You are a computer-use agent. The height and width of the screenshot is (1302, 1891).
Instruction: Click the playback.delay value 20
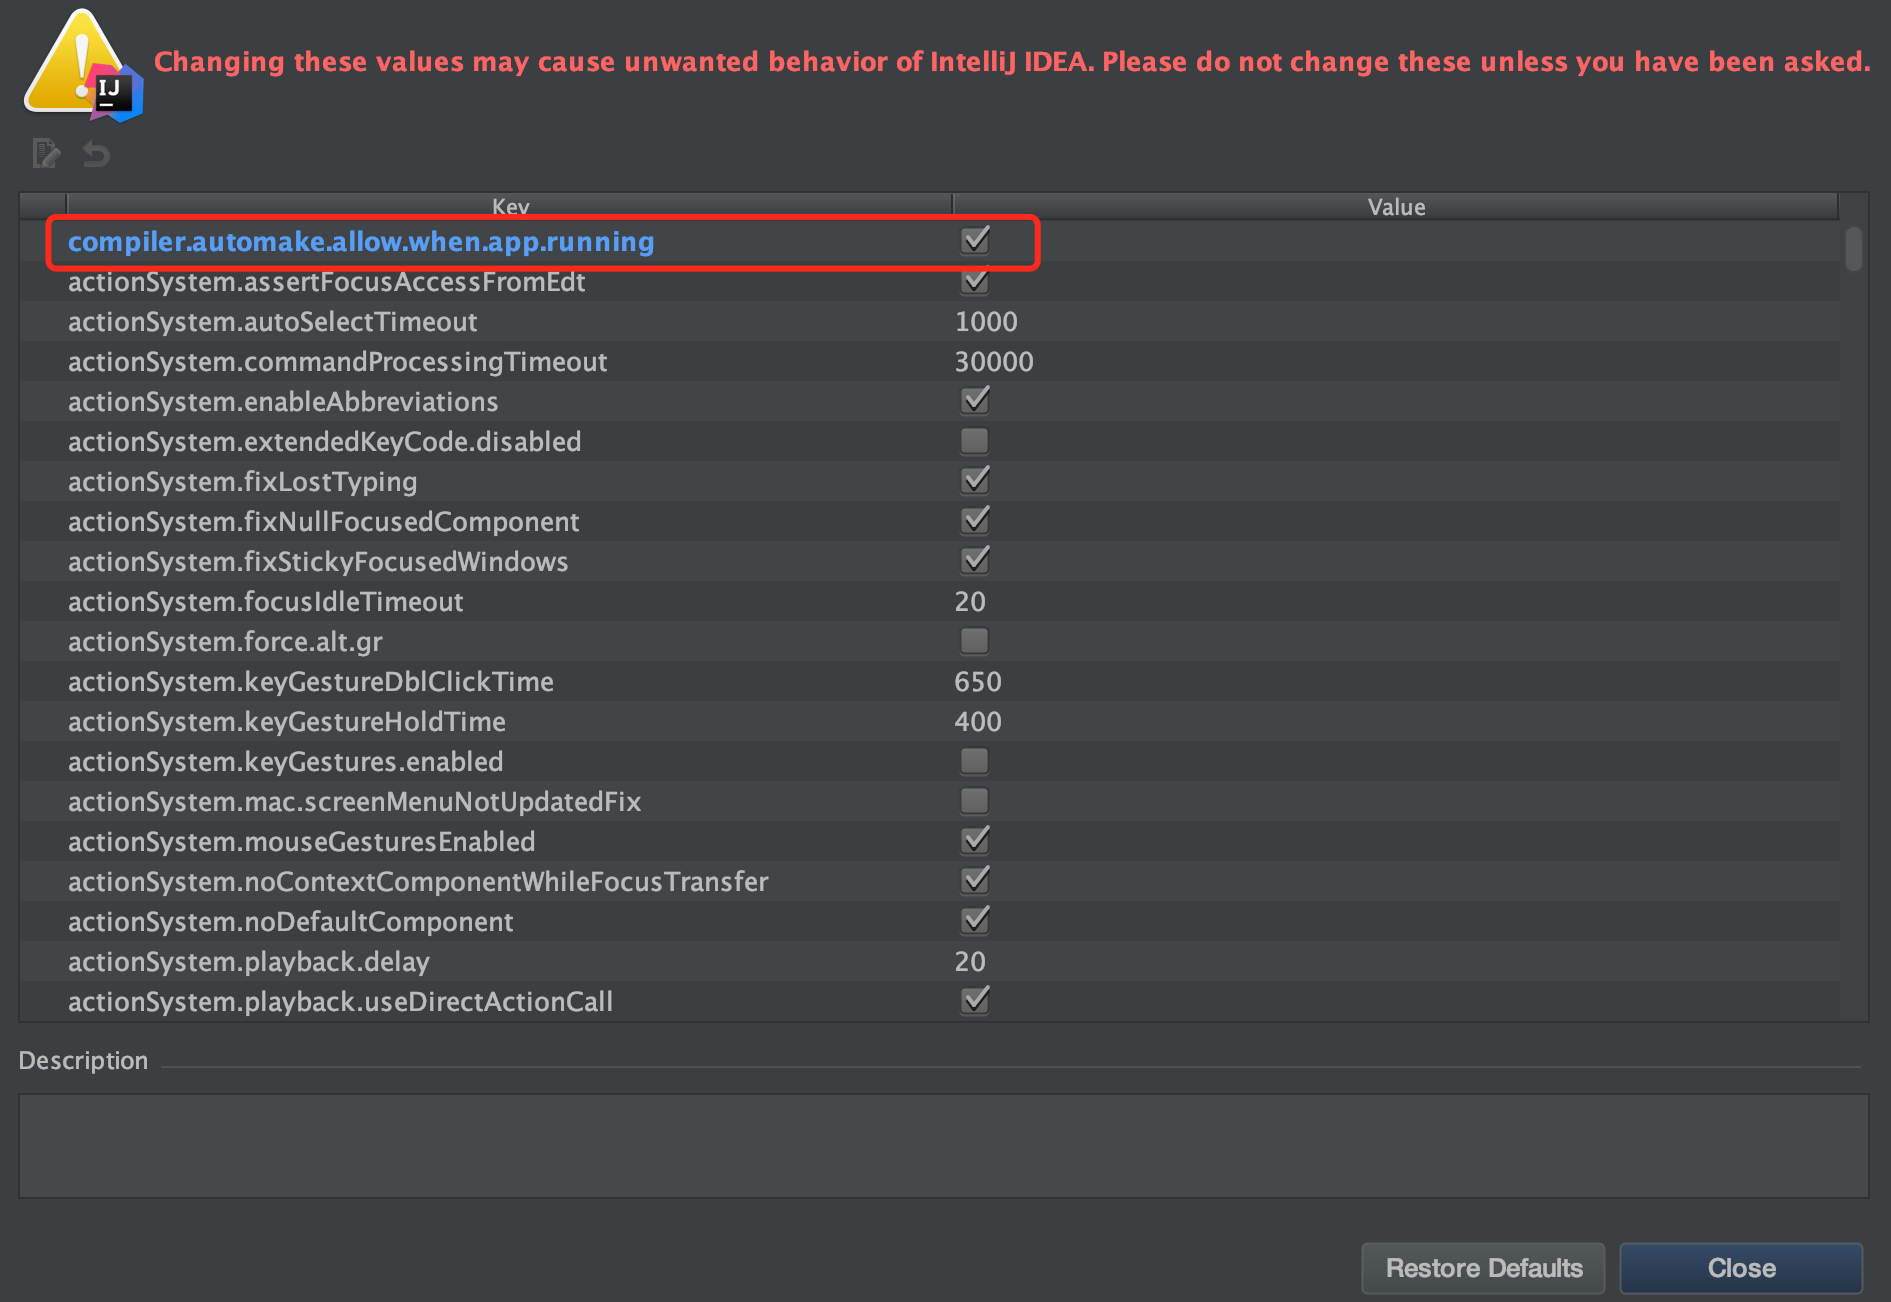[970, 962]
